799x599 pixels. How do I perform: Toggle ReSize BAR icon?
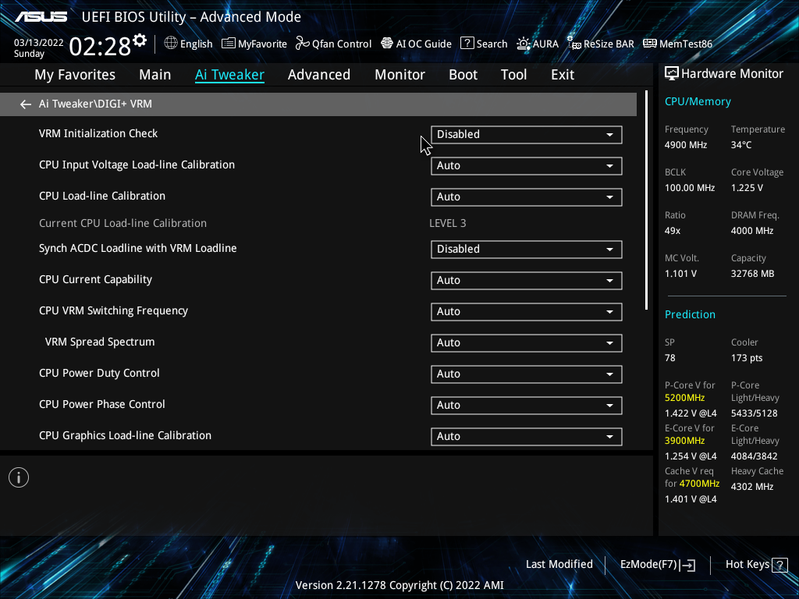pyautogui.click(x=574, y=43)
